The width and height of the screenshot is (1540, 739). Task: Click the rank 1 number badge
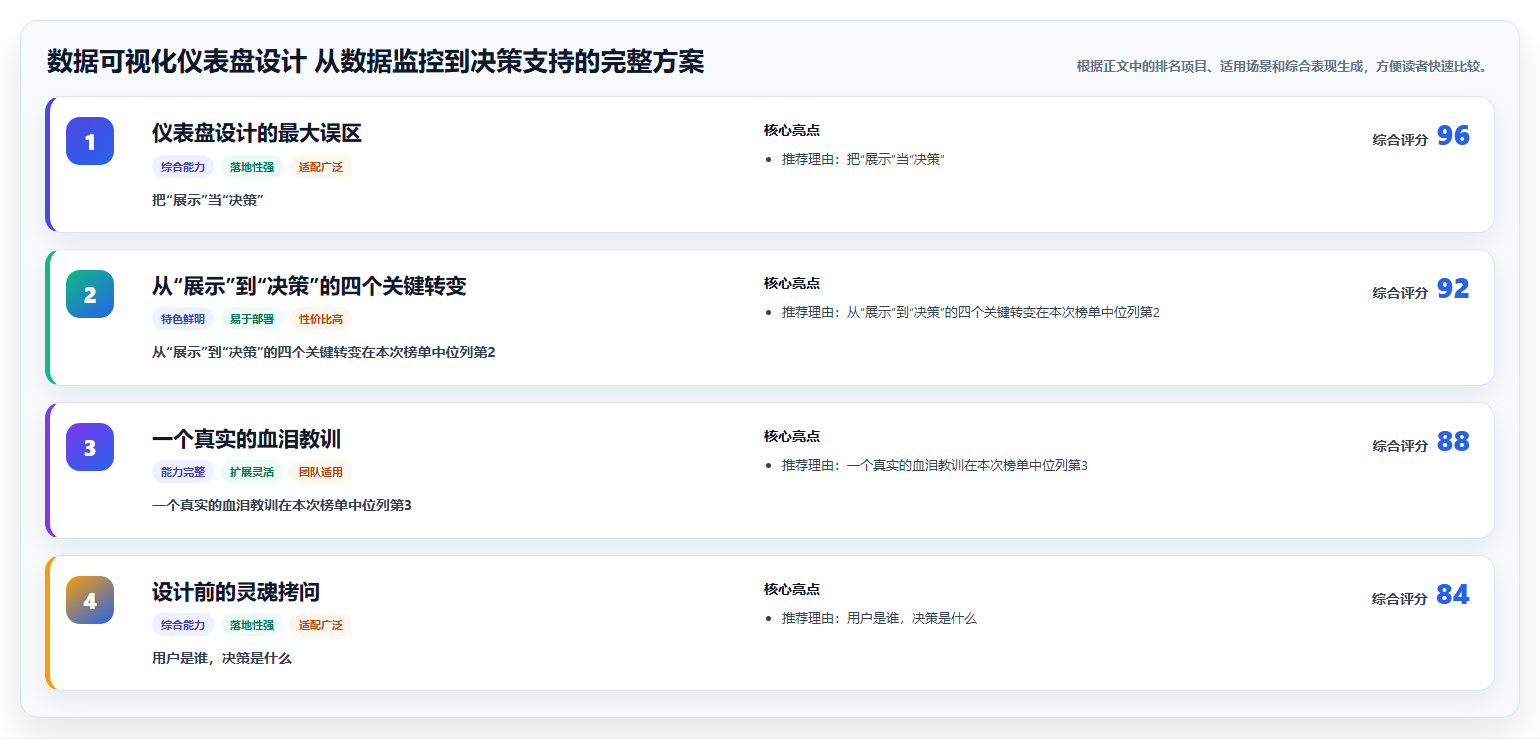click(x=90, y=141)
